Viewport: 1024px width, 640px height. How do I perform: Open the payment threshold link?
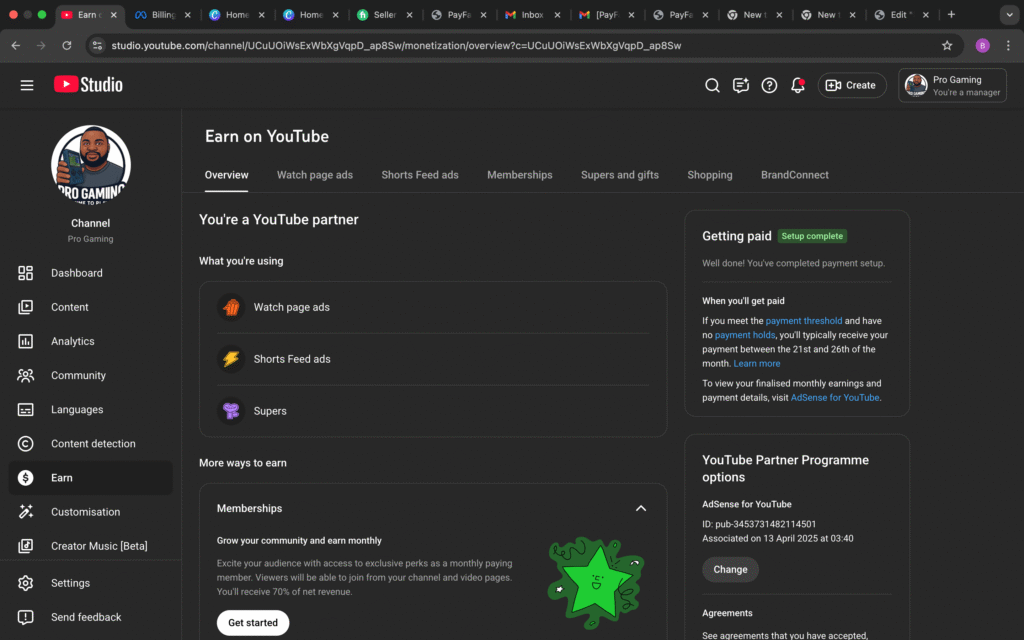803,321
